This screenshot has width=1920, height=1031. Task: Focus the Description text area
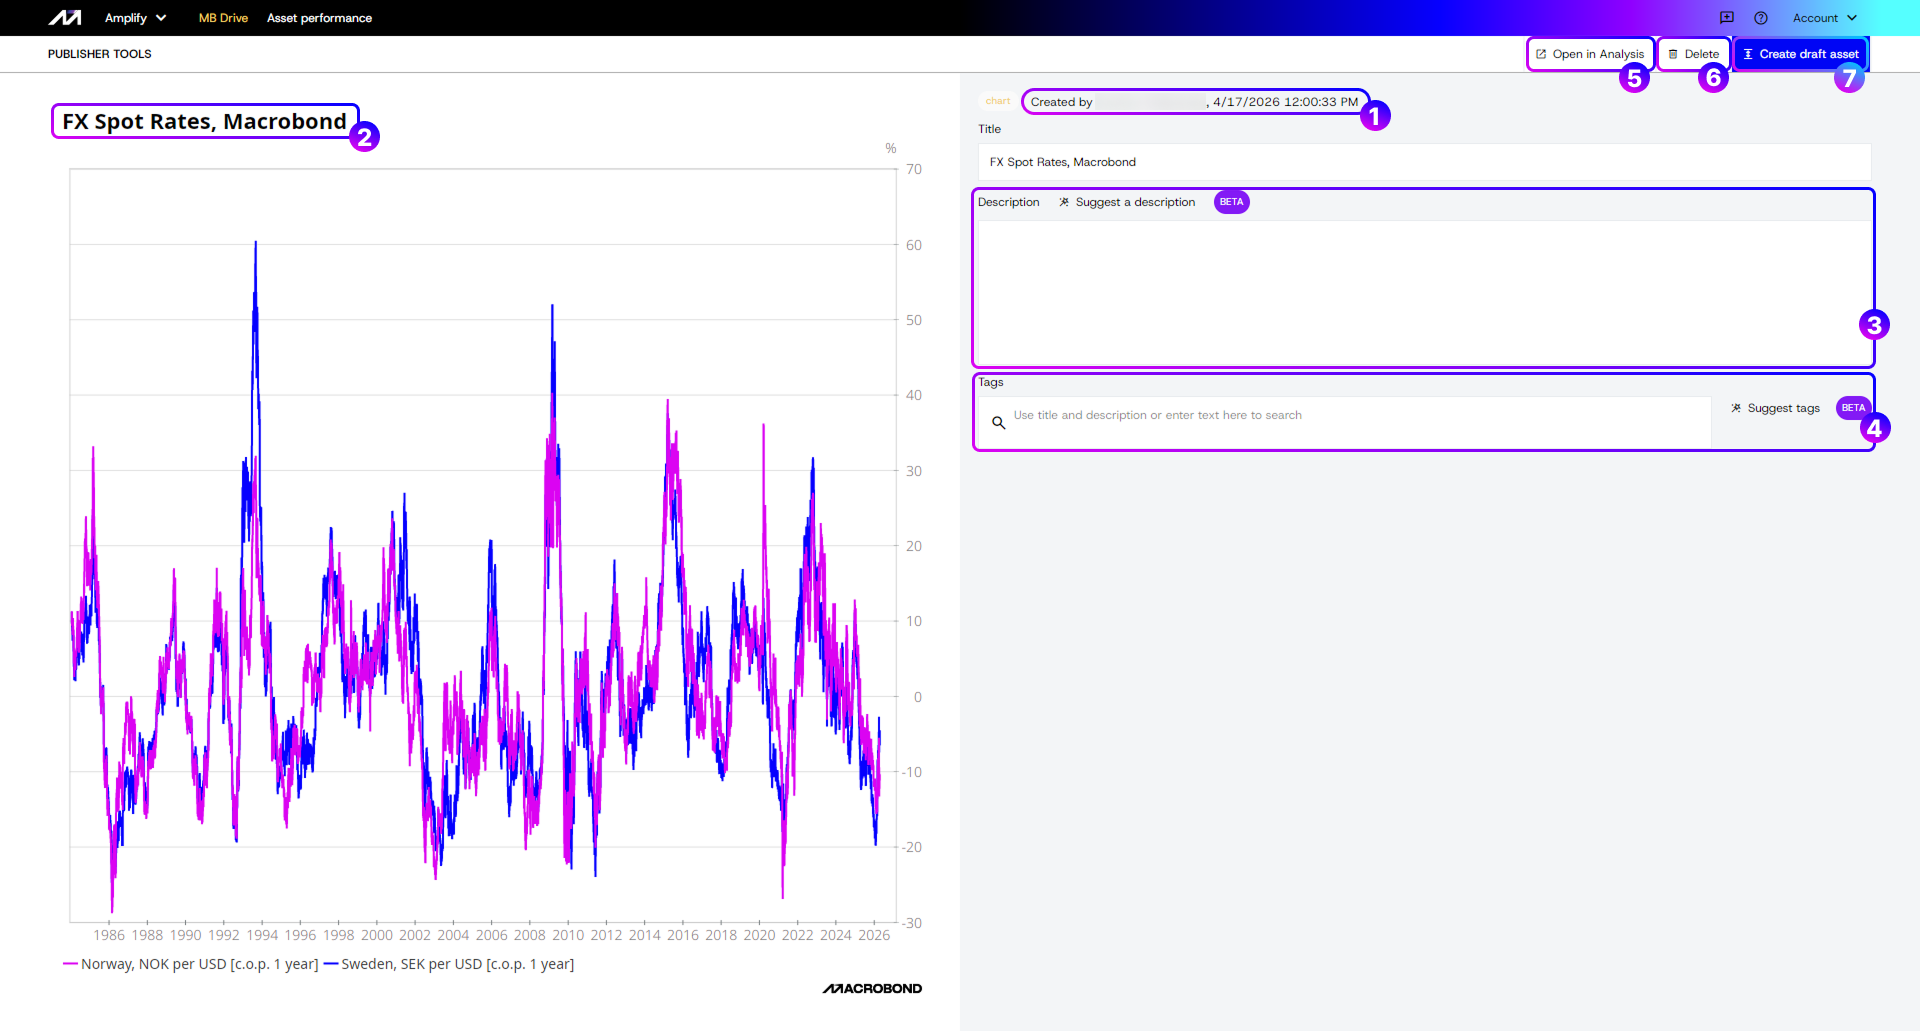point(1423,292)
